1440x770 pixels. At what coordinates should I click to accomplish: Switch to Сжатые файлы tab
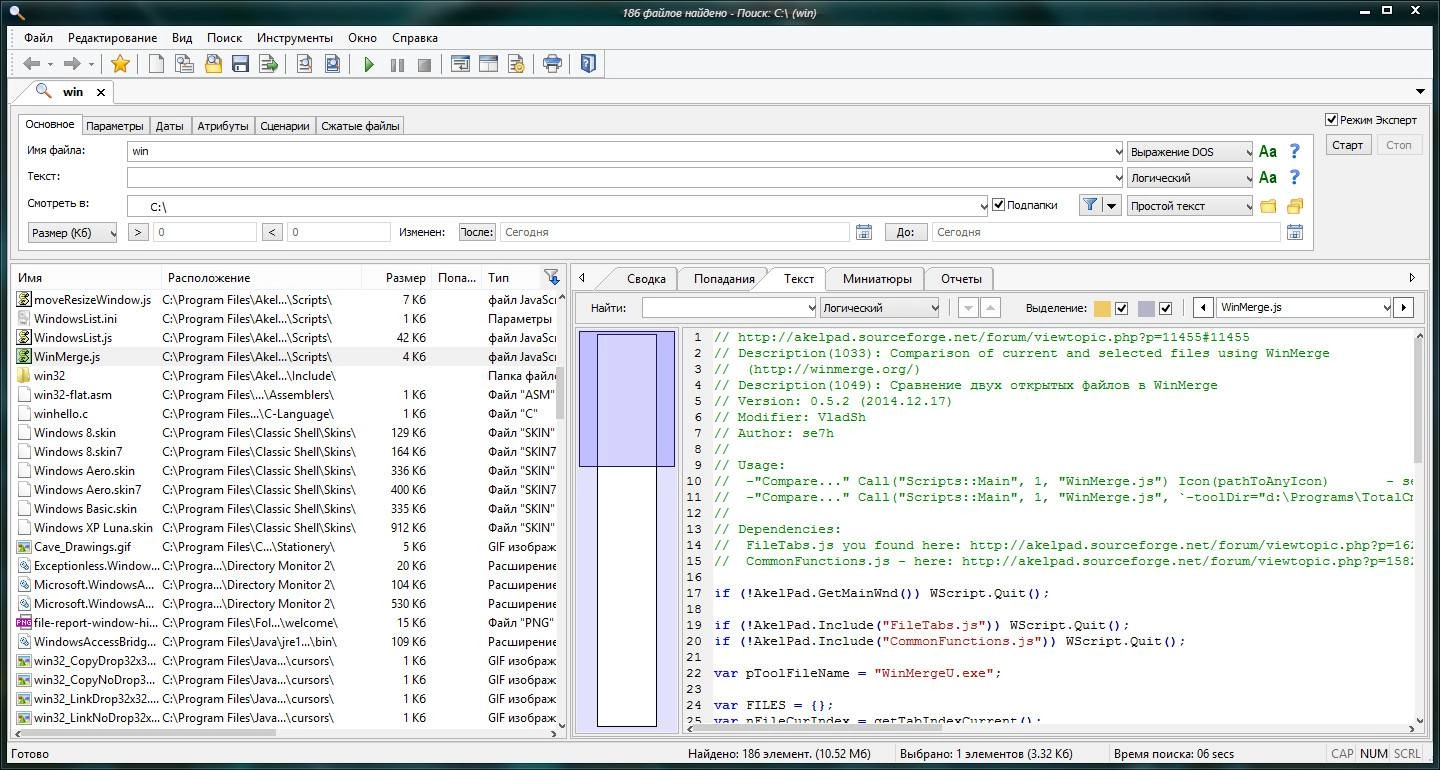(x=360, y=126)
